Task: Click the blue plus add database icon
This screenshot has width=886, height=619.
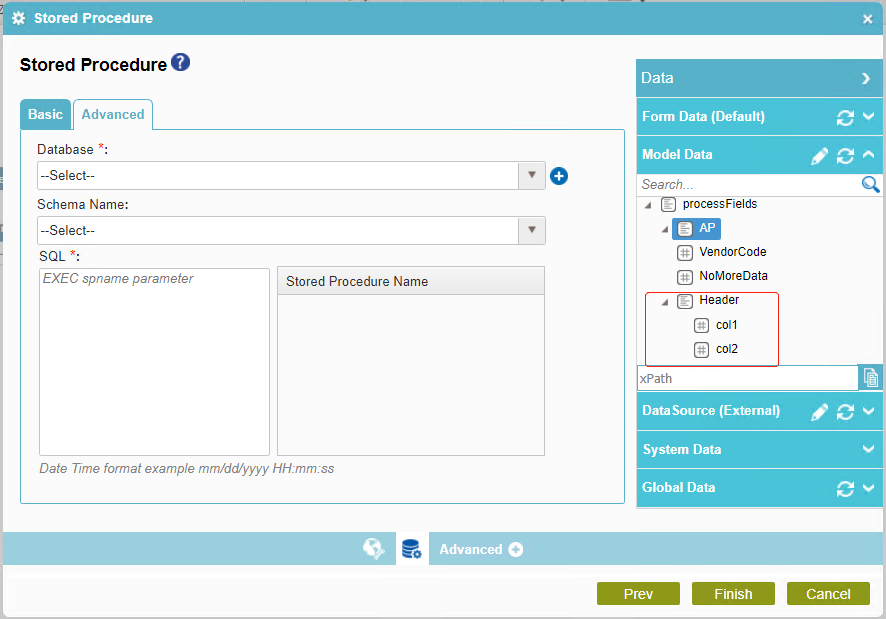Action: [559, 176]
